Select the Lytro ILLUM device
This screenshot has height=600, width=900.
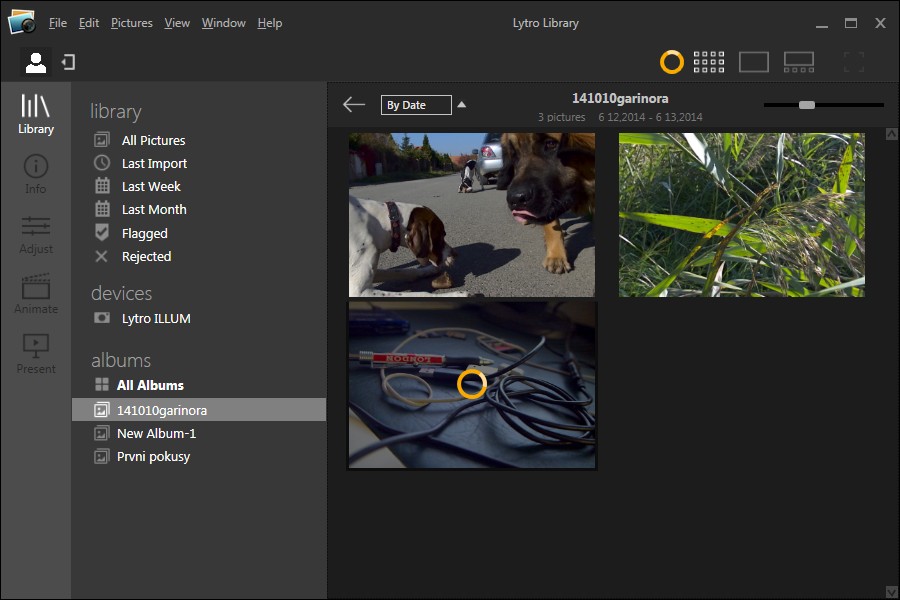click(x=155, y=318)
